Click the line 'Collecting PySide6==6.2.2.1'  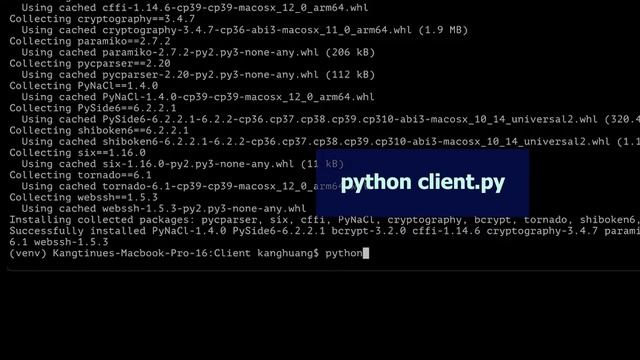(x=93, y=108)
